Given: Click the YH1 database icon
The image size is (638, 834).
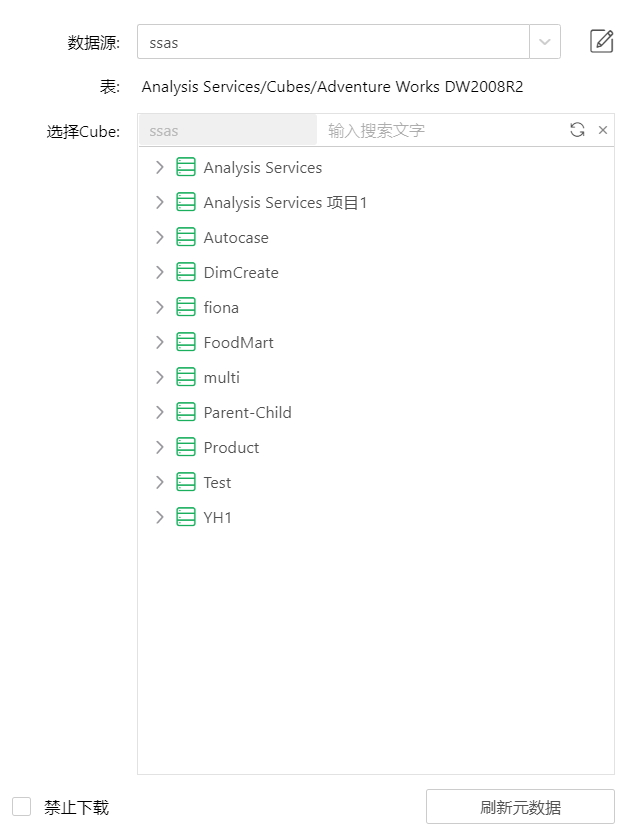Looking at the screenshot, I should [186, 517].
